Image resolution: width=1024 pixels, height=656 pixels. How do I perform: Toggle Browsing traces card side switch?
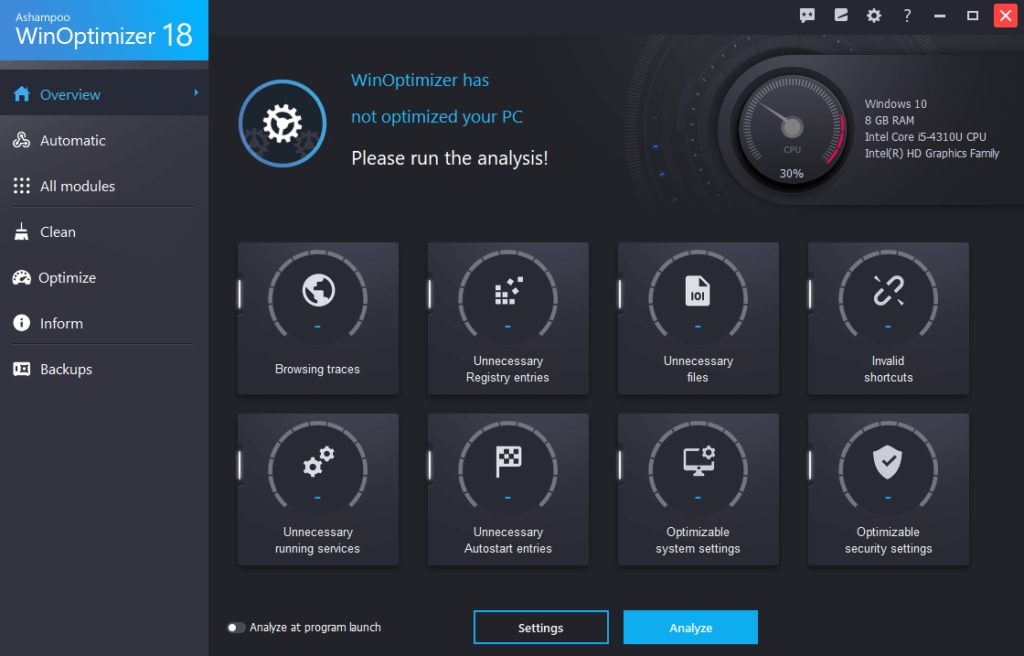240,294
